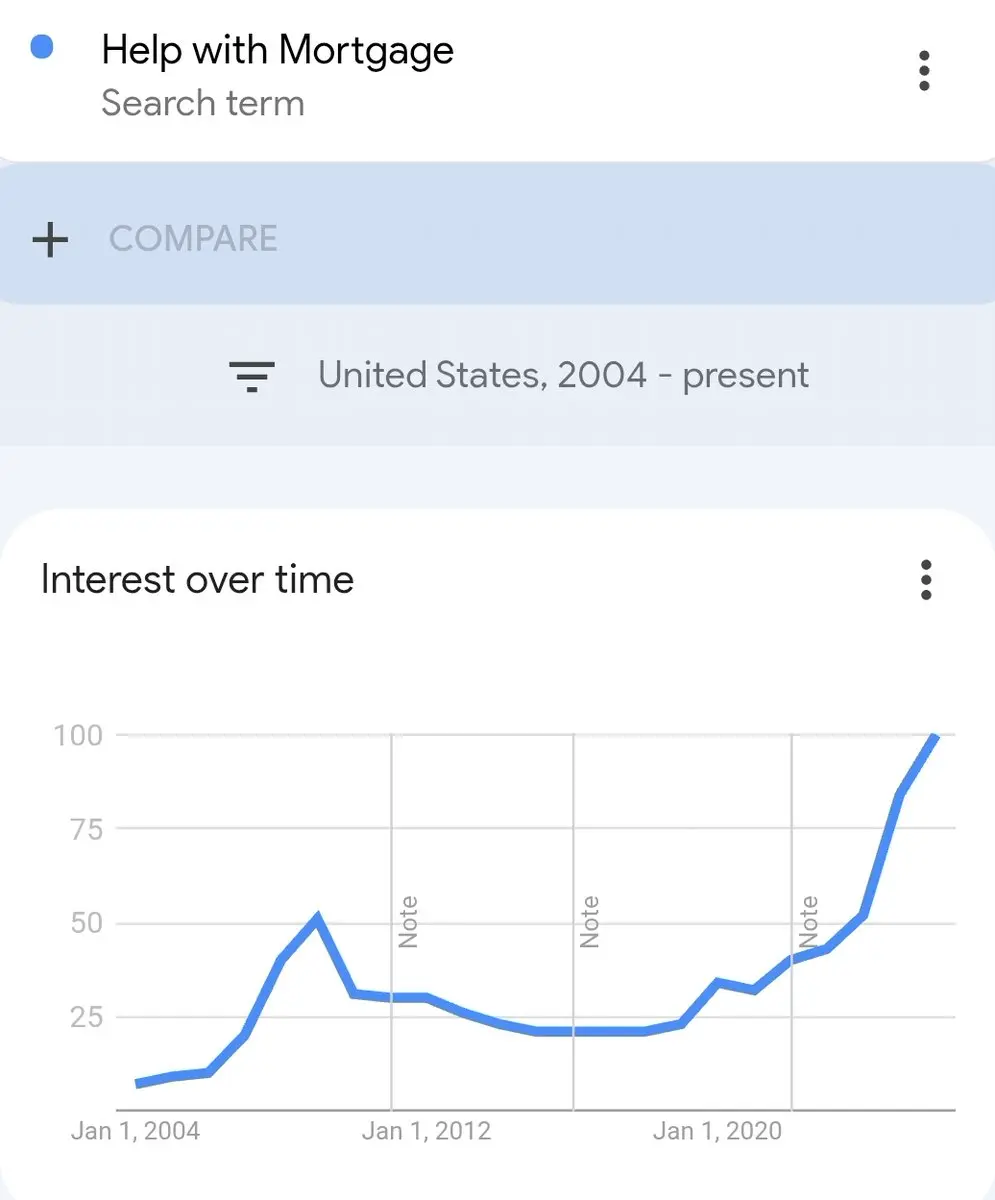Click the Jan 1, 2020 axis label
The height and width of the screenshot is (1200, 995).
click(718, 1131)
